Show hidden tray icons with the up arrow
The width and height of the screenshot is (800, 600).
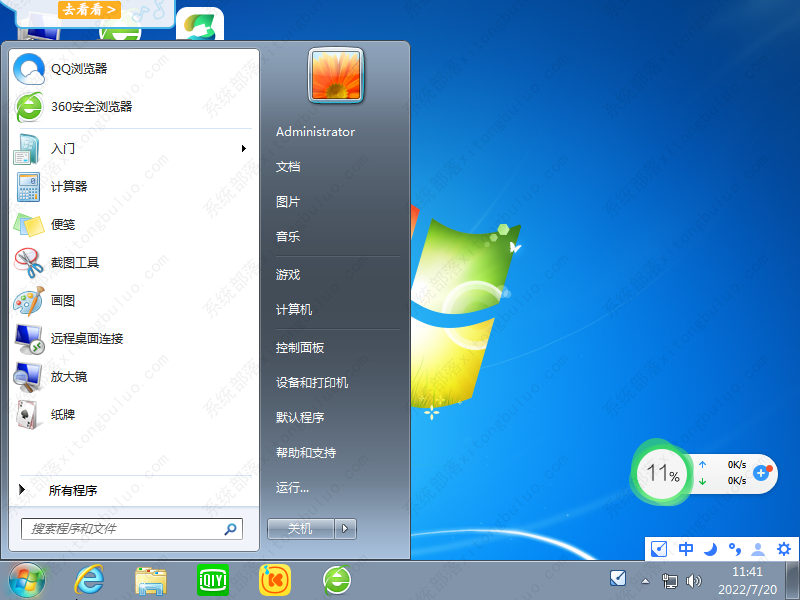645,580
